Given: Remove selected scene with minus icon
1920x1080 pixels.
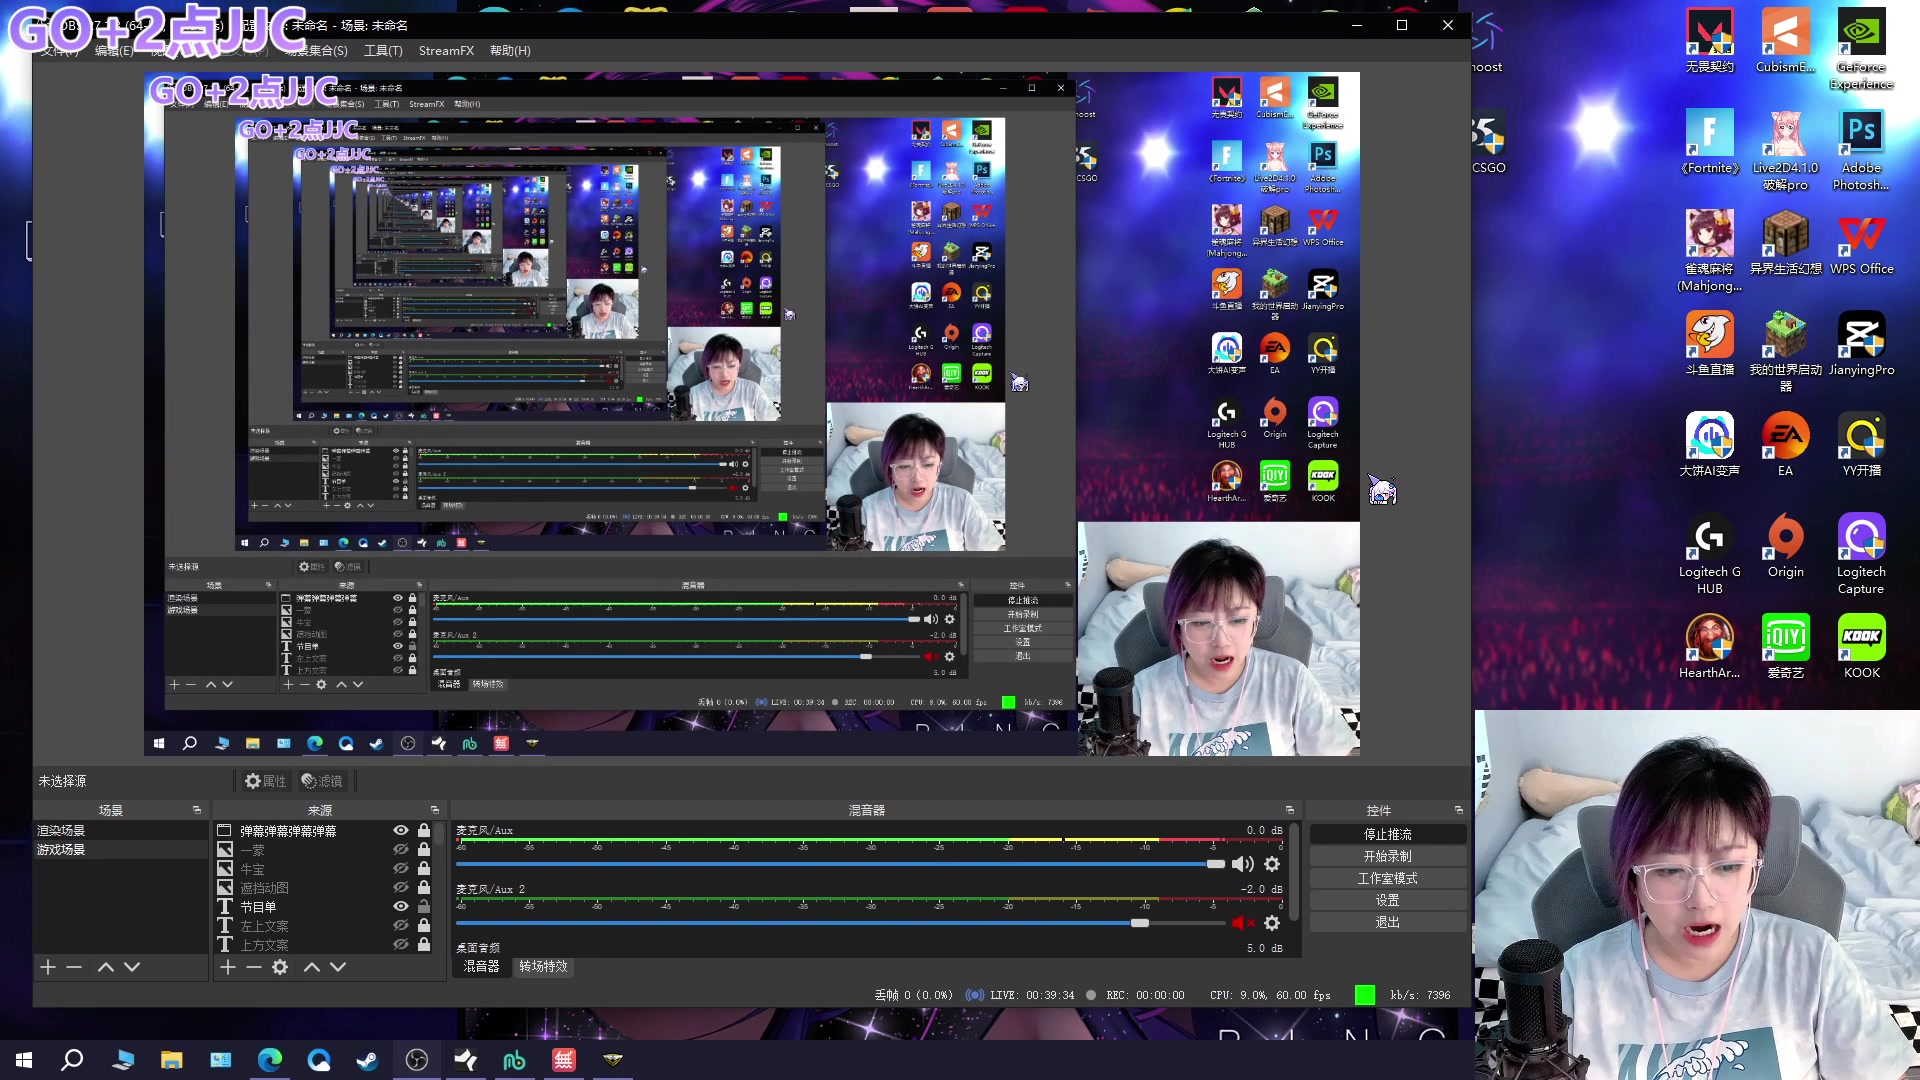Looking at the screenshot, I should (x=74, y=967).
